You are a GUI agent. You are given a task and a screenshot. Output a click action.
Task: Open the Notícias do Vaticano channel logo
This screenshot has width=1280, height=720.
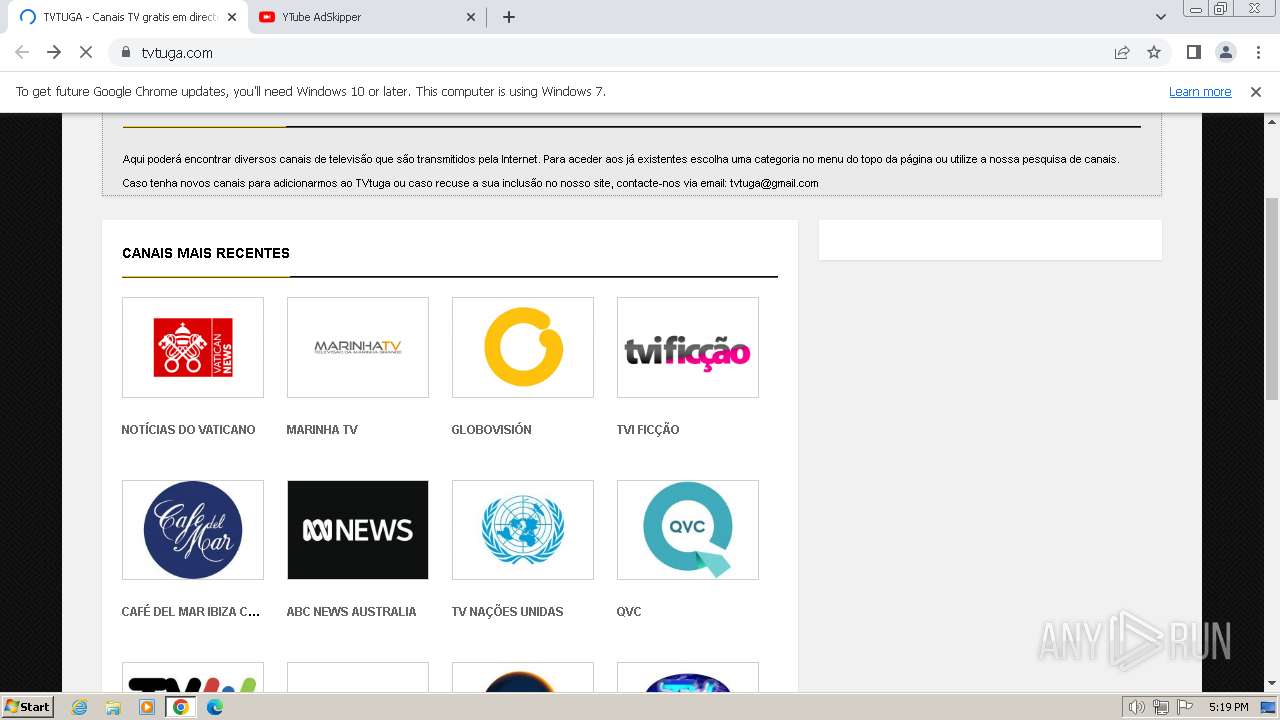193,347
